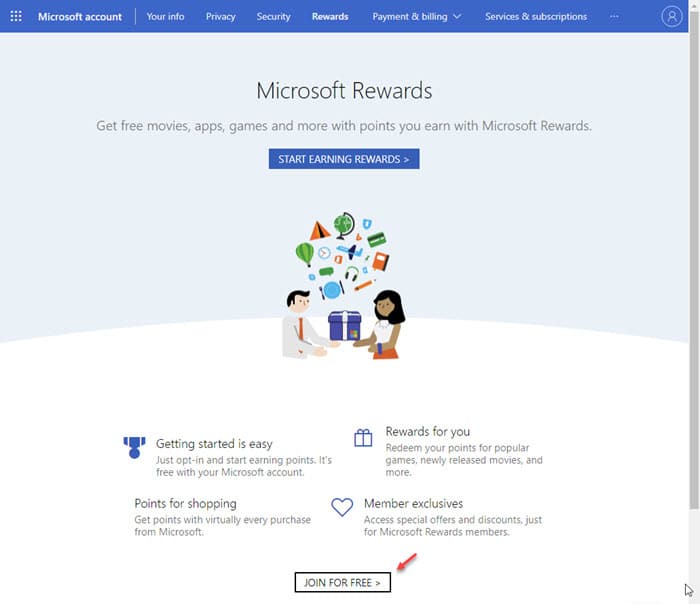Click the 'Get free movies, apps, games' tagline
Viewport: 700px width, 604px height.
[x=344, y=126]
